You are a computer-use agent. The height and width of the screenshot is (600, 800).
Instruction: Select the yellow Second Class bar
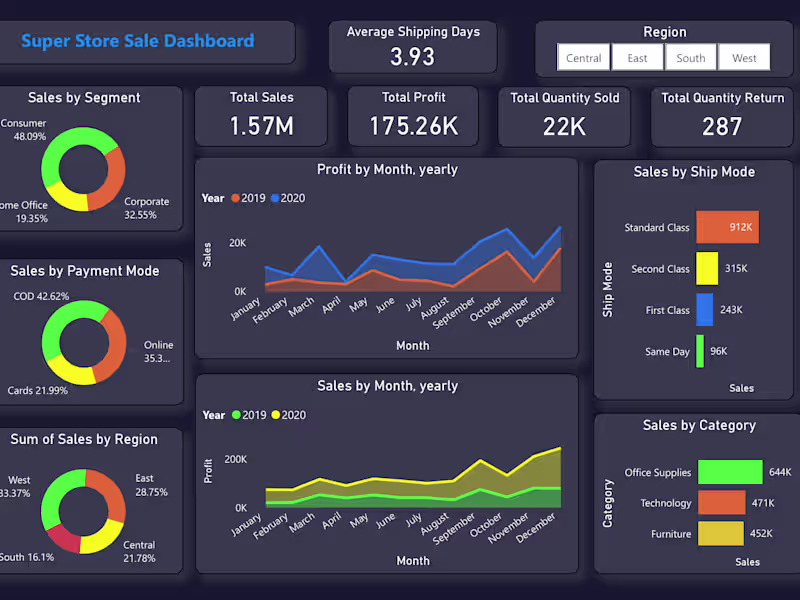pos(707,268)
